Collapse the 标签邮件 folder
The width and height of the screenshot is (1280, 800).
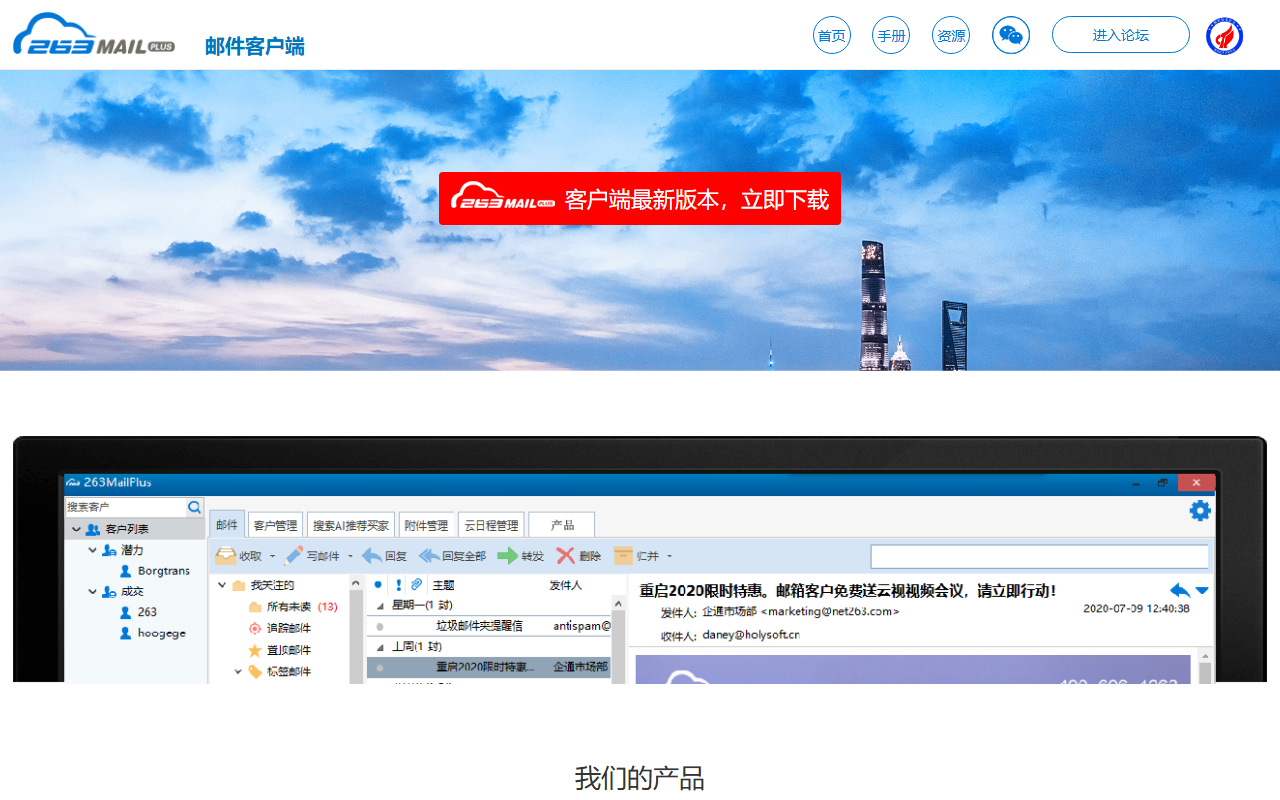click(238, 672)
